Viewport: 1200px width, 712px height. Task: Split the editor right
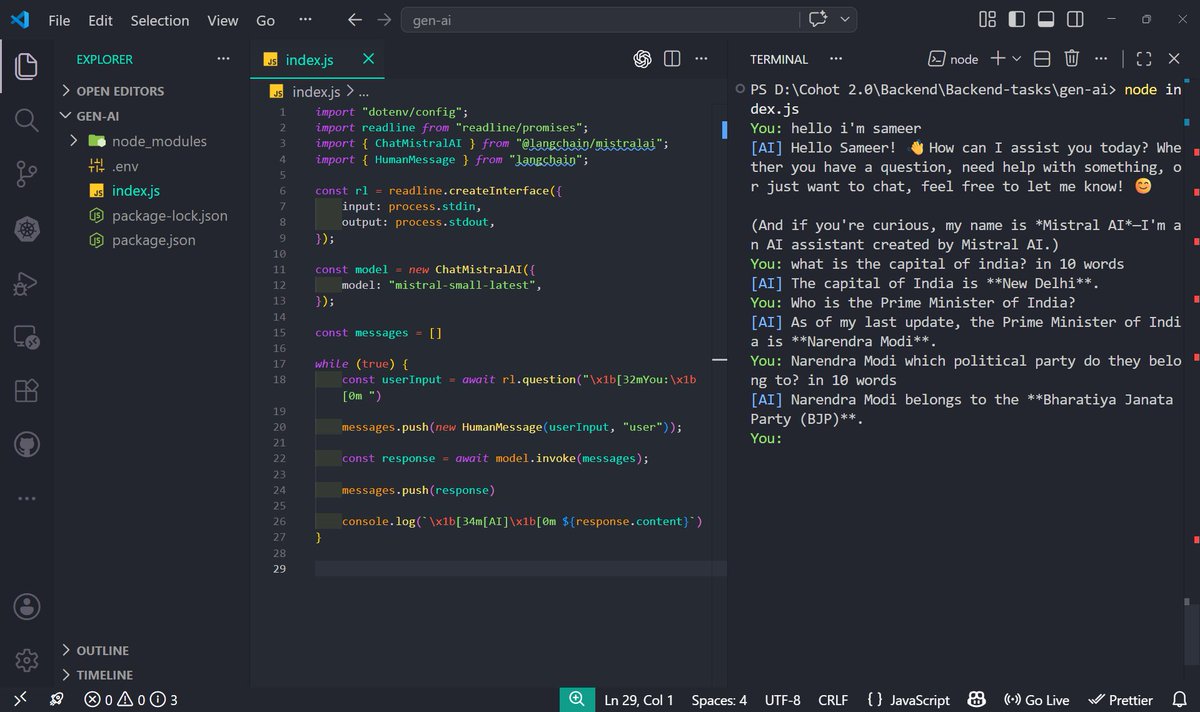click(672, 59)
